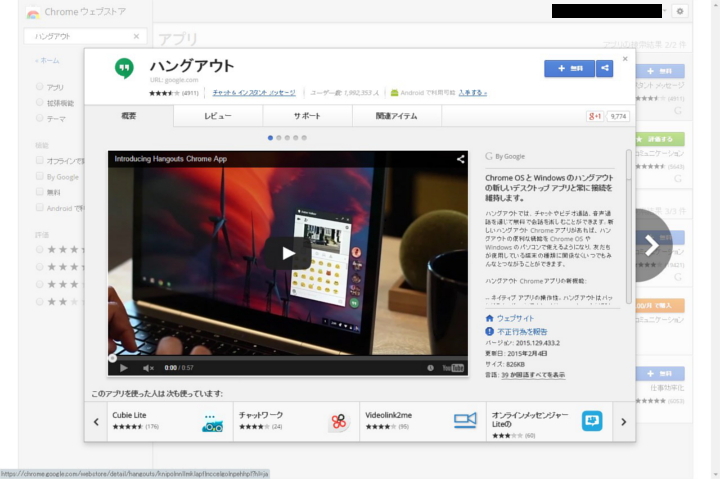
Task: Click the video share icon in the player
Action: 460,159
